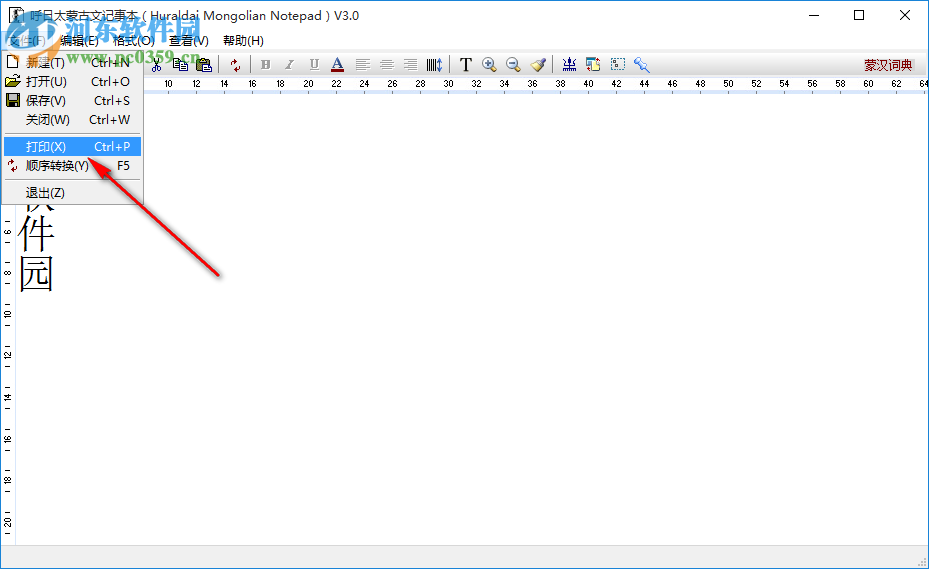Click the two-windows toolbar icon

point(593,65)
